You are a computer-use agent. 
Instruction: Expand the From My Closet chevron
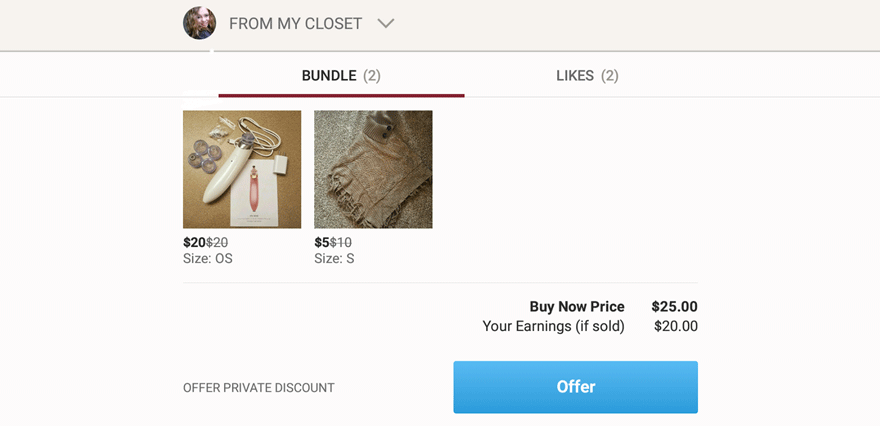coord(385,23)
